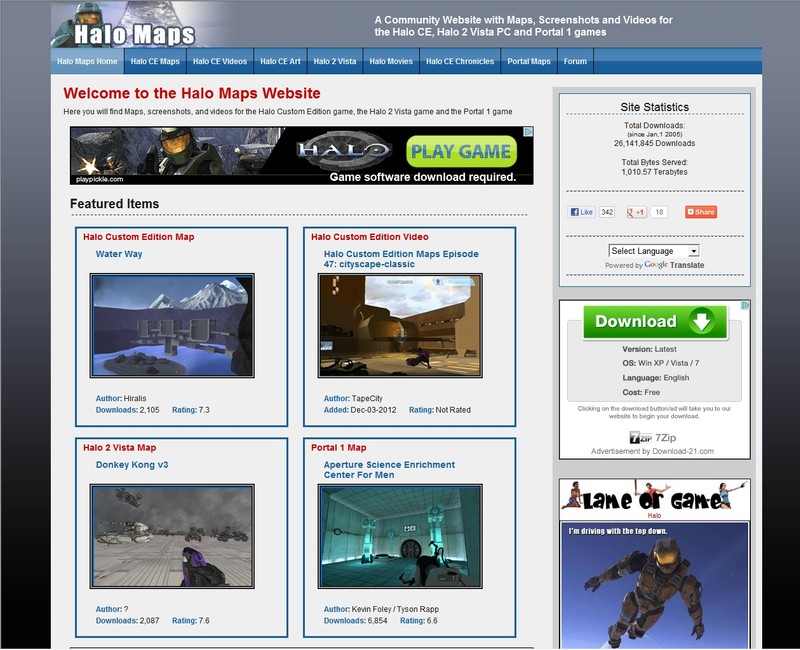Click the Portal 1 Map heading
This screenshot has width=800, height=650.
[339, 447]
